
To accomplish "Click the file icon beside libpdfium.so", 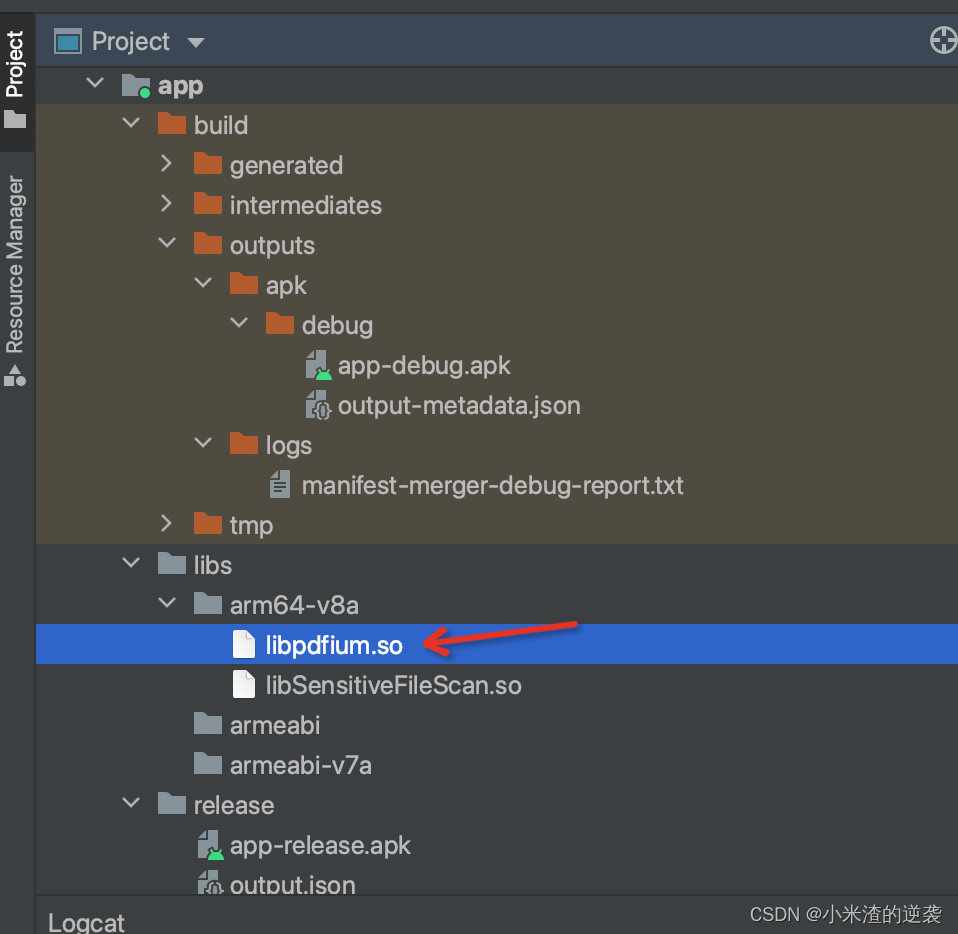I will coord(244,644).
